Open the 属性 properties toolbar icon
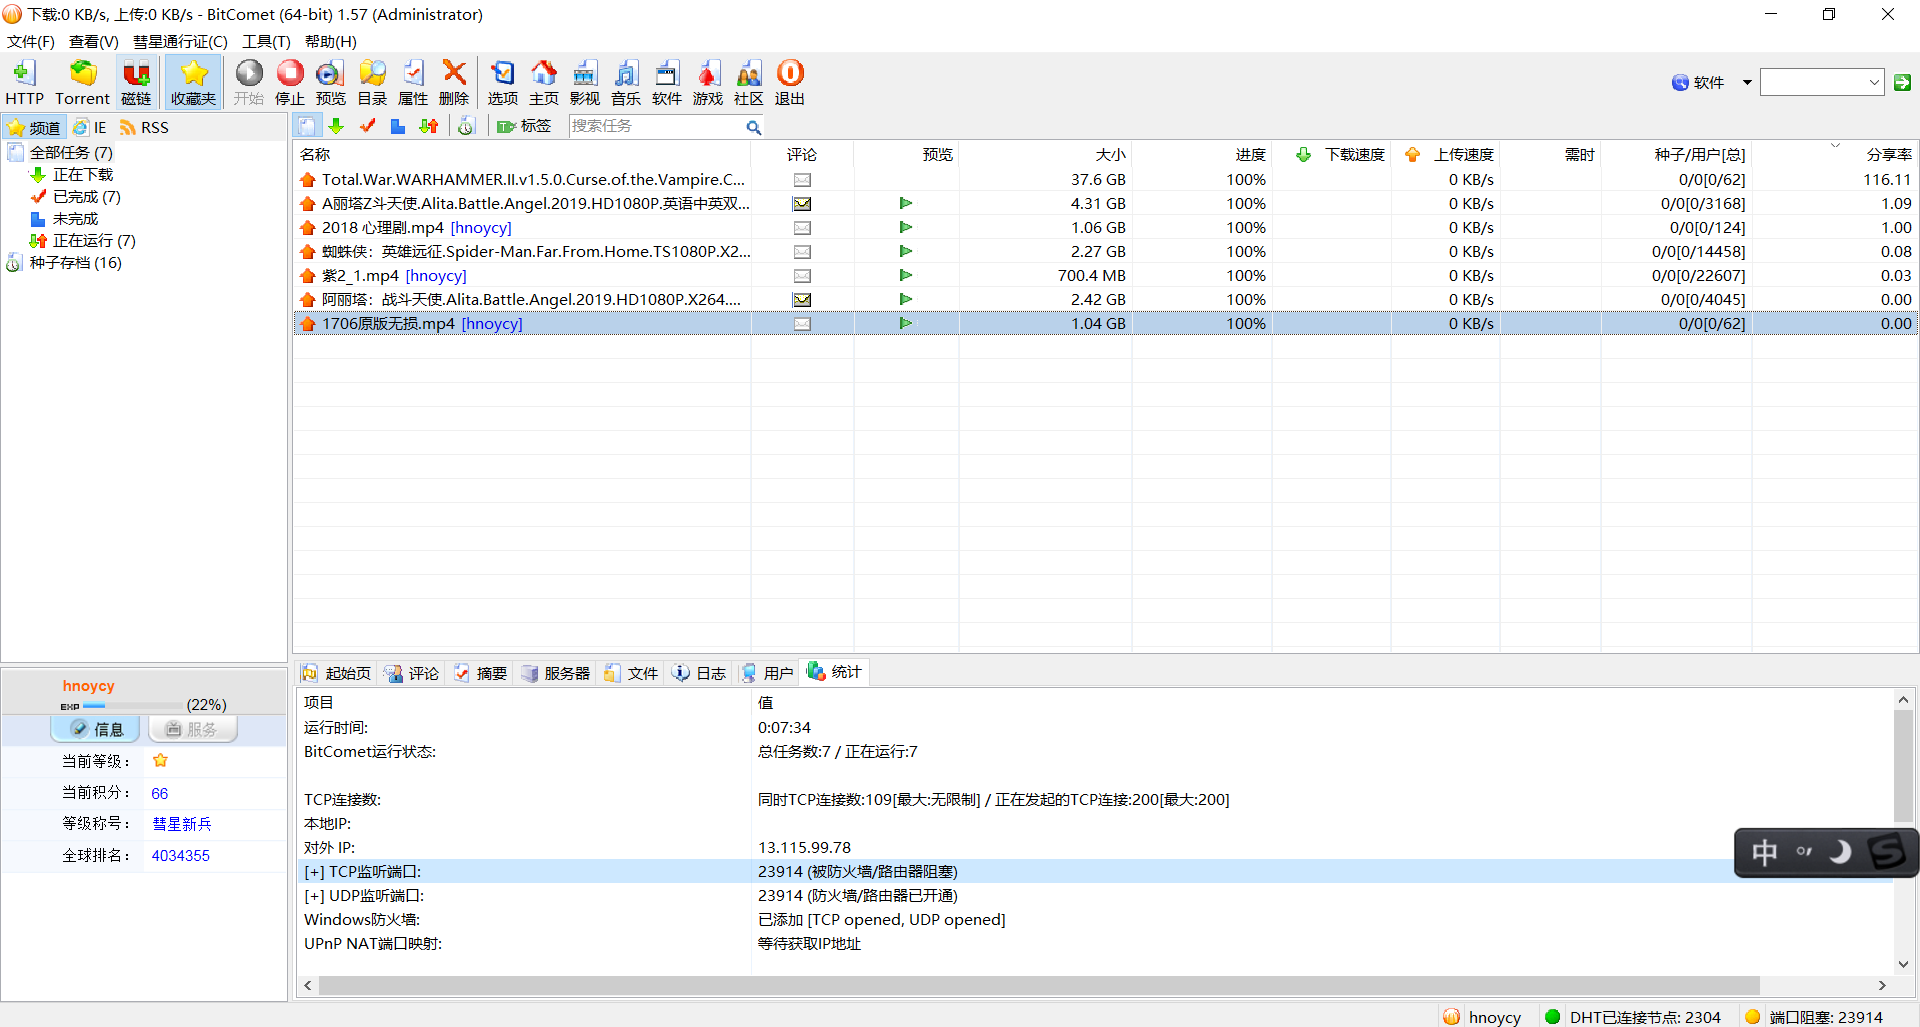The image size is (1920, 1027). coord(412,82)
